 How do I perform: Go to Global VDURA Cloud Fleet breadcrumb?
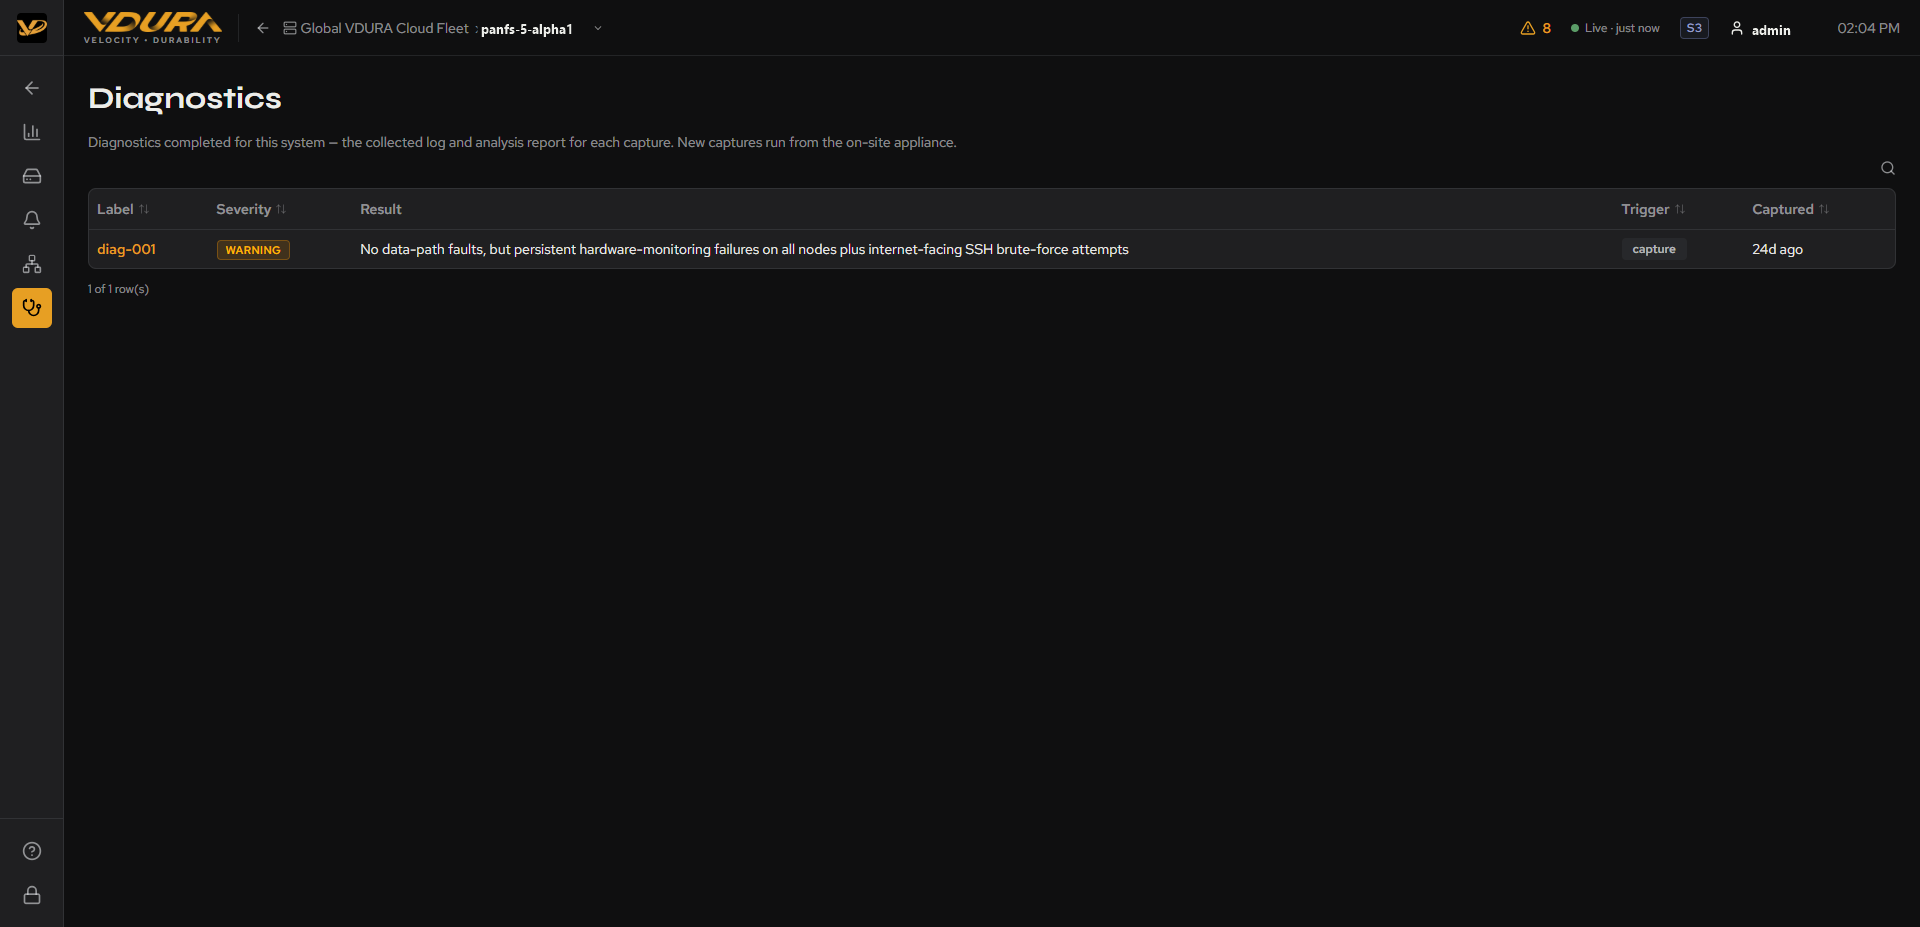(x=376, y=28)
